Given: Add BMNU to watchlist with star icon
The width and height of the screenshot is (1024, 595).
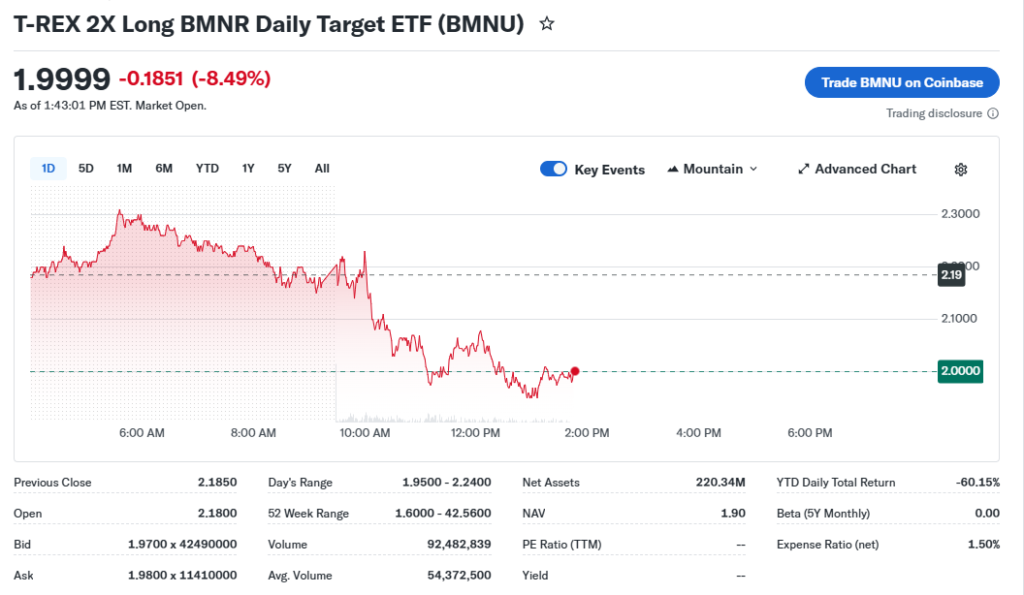Looking at the screenshot, I should tap(546, 24).
